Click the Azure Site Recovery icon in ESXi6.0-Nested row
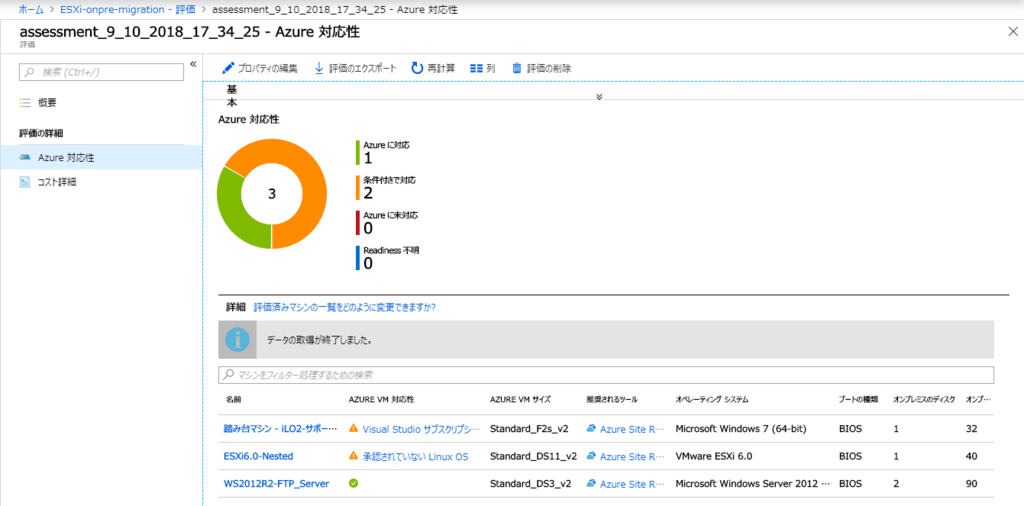This screenshot has width=1024, height=506. [x=592, y=456]
